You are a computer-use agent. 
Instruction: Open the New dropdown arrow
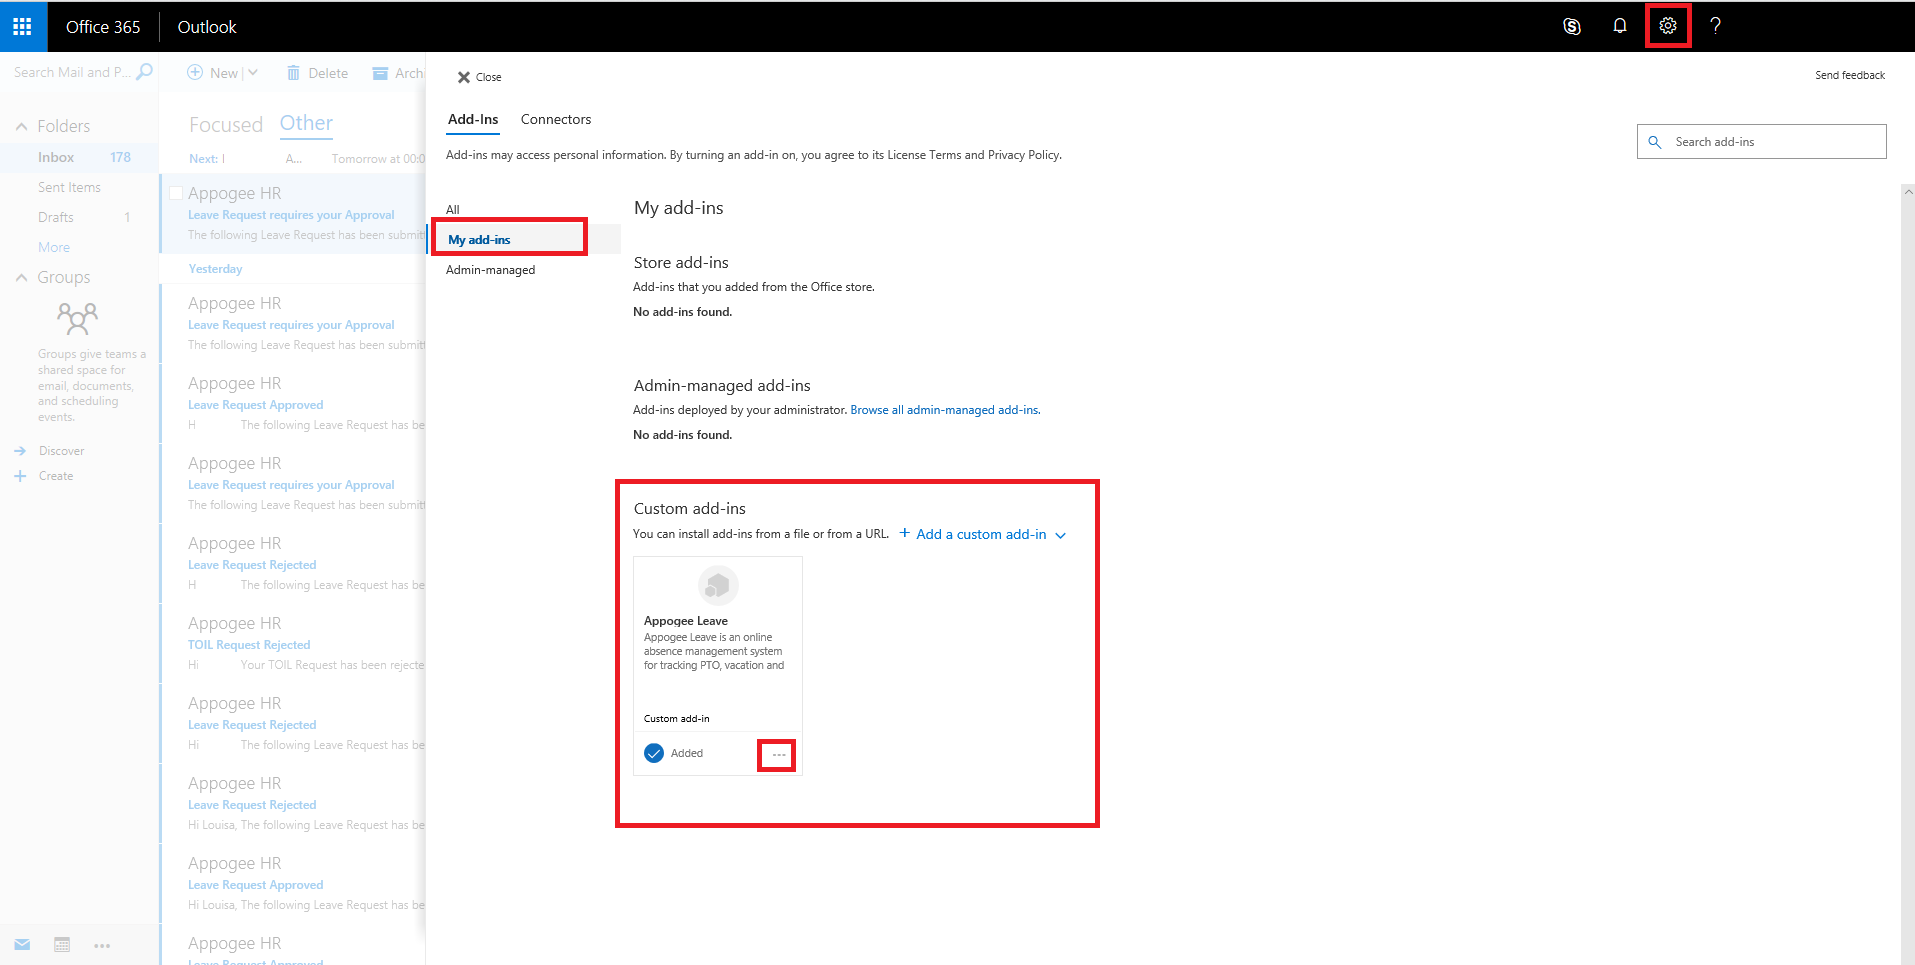[253, 73]
